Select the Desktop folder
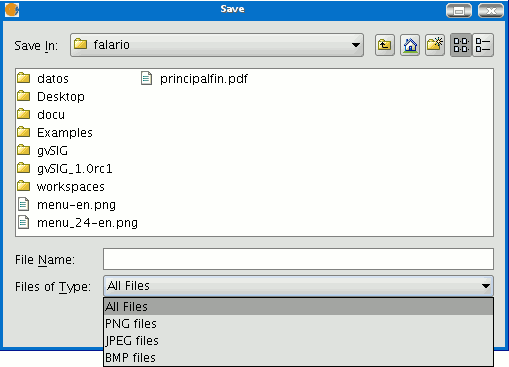 pyautogui.click(x=51, y=97)
